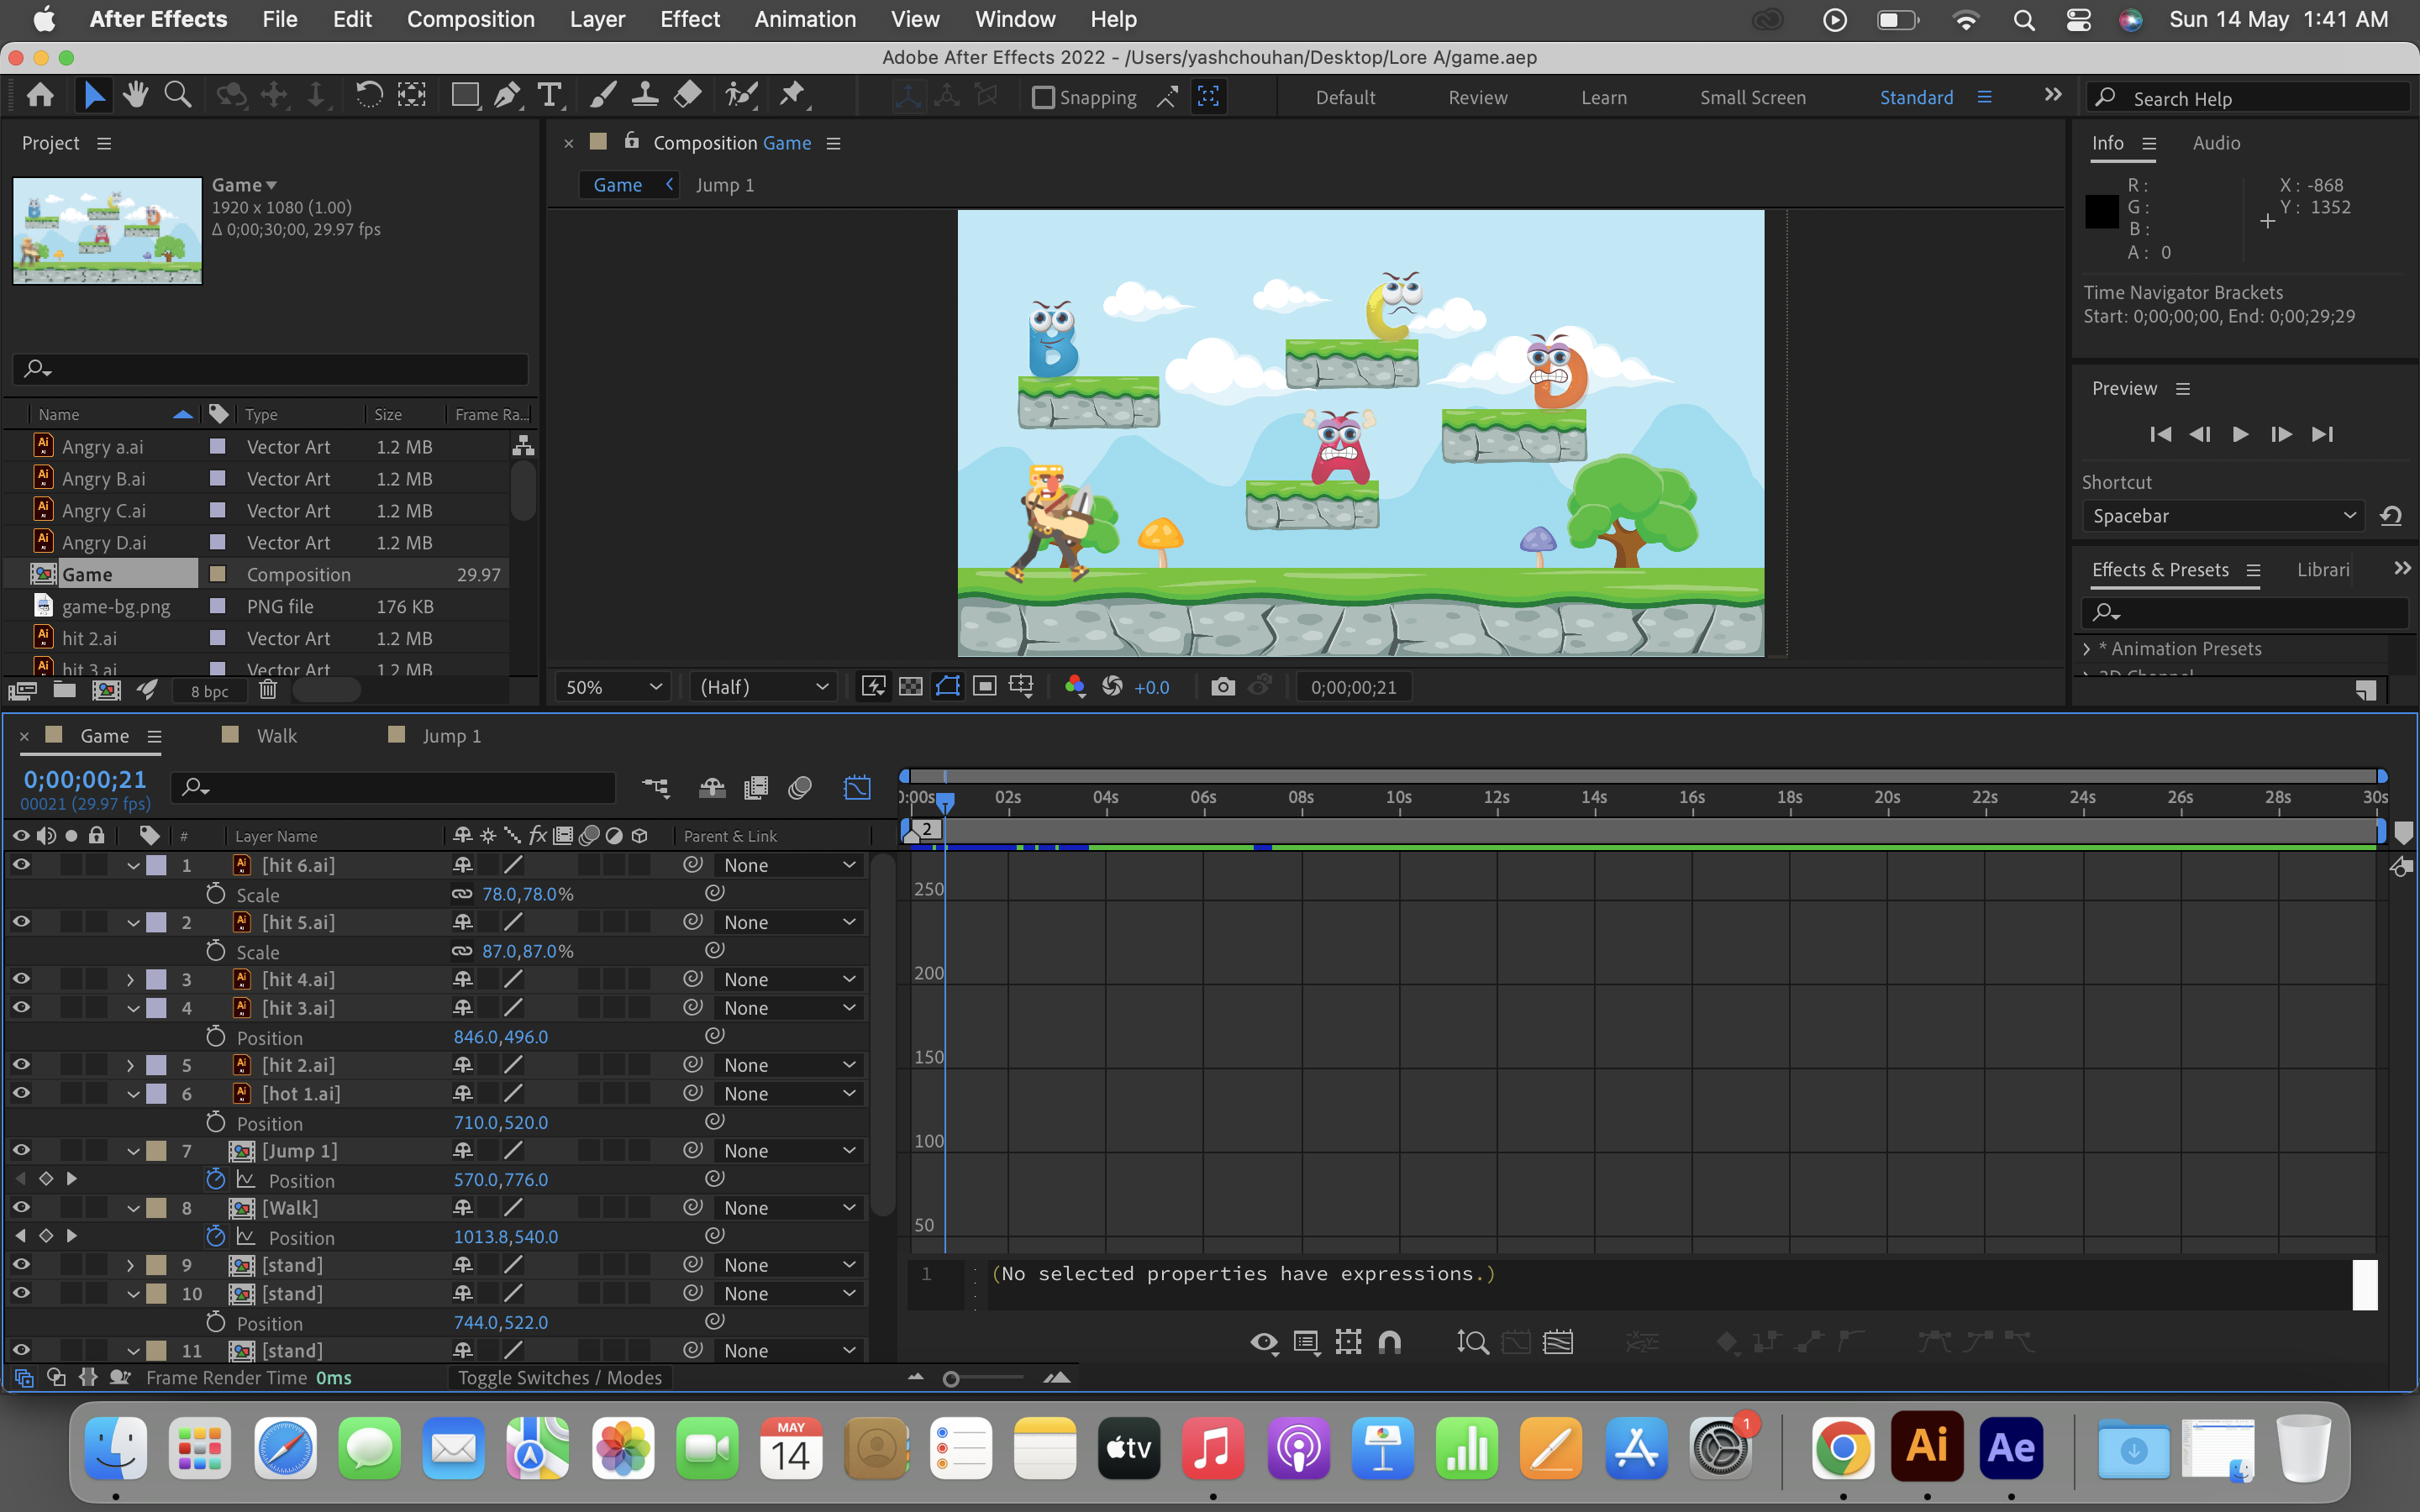
Task: Select the Type tool
Action: point(549,96)
